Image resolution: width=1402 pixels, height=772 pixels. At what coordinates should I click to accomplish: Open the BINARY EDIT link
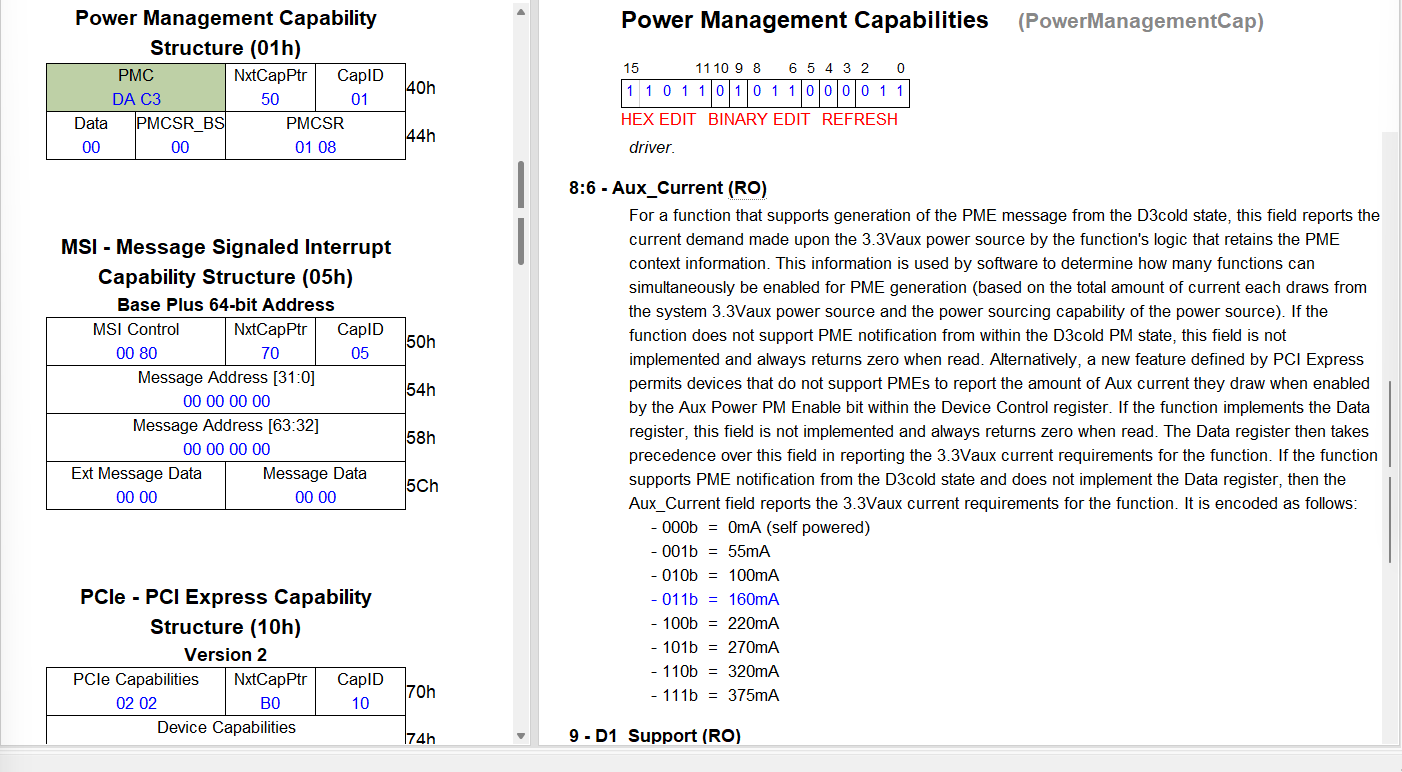[759, 119]
